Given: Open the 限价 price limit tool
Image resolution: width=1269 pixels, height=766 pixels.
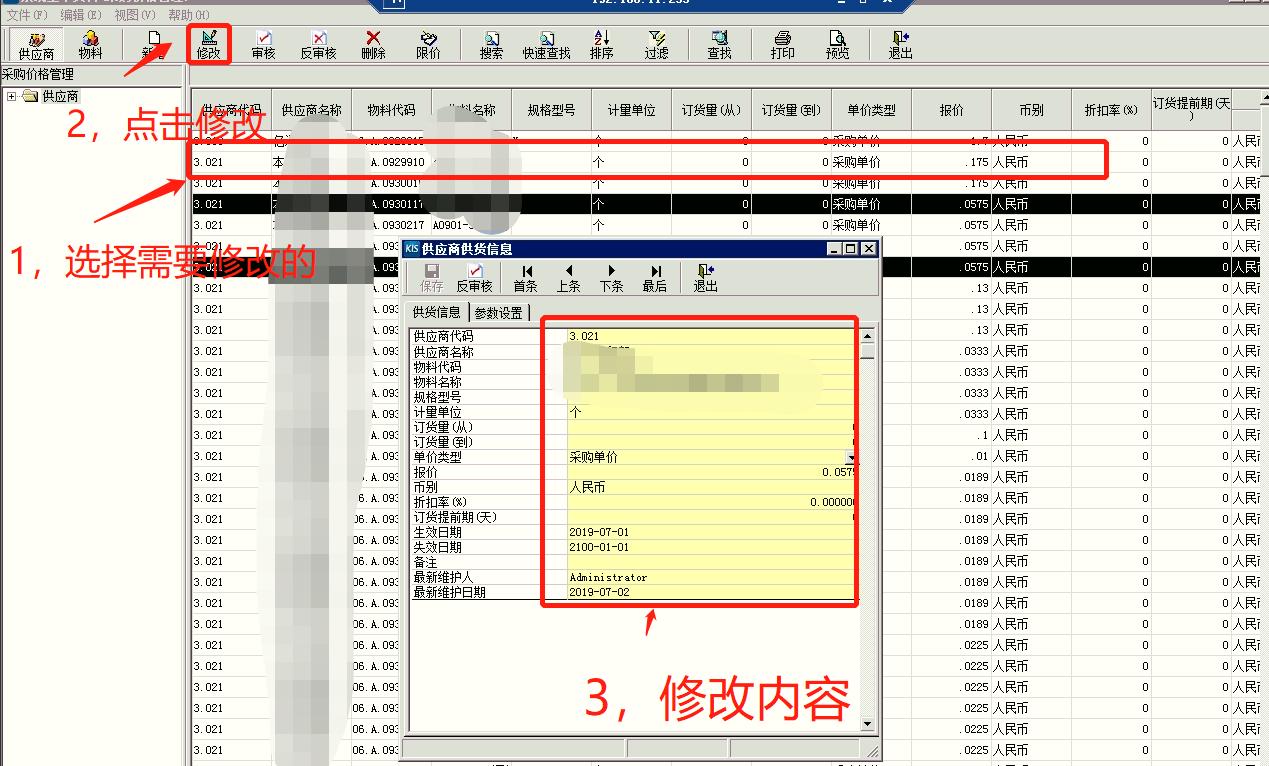Looking at the screenshot, I should click(x=426, y=45).
